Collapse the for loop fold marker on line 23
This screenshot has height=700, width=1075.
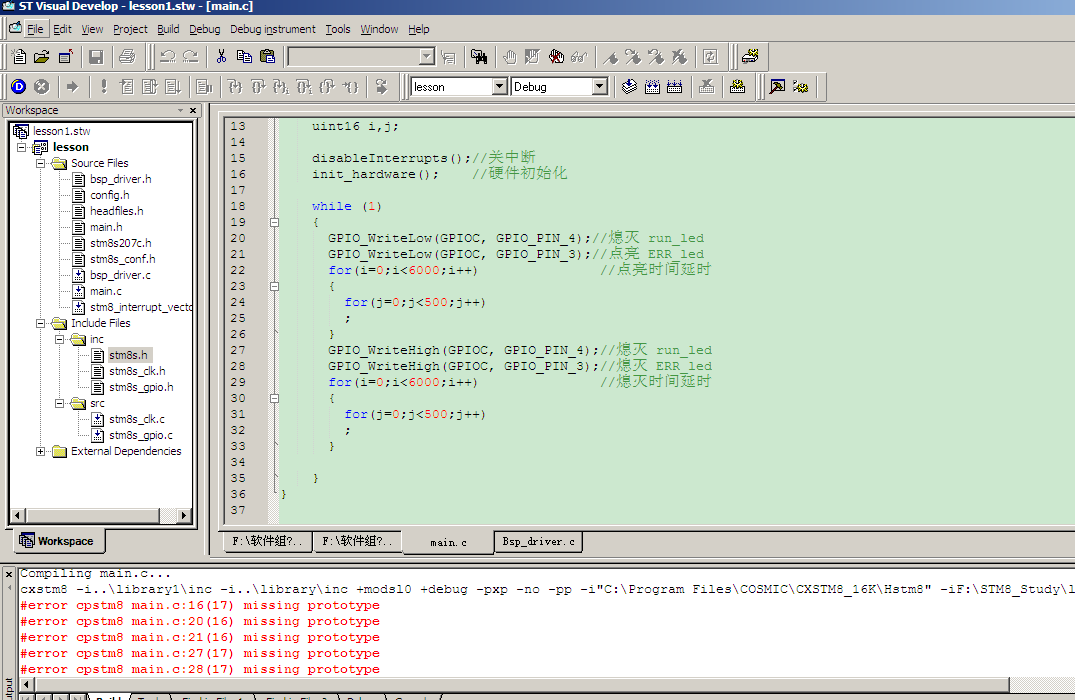click(274, 287)
